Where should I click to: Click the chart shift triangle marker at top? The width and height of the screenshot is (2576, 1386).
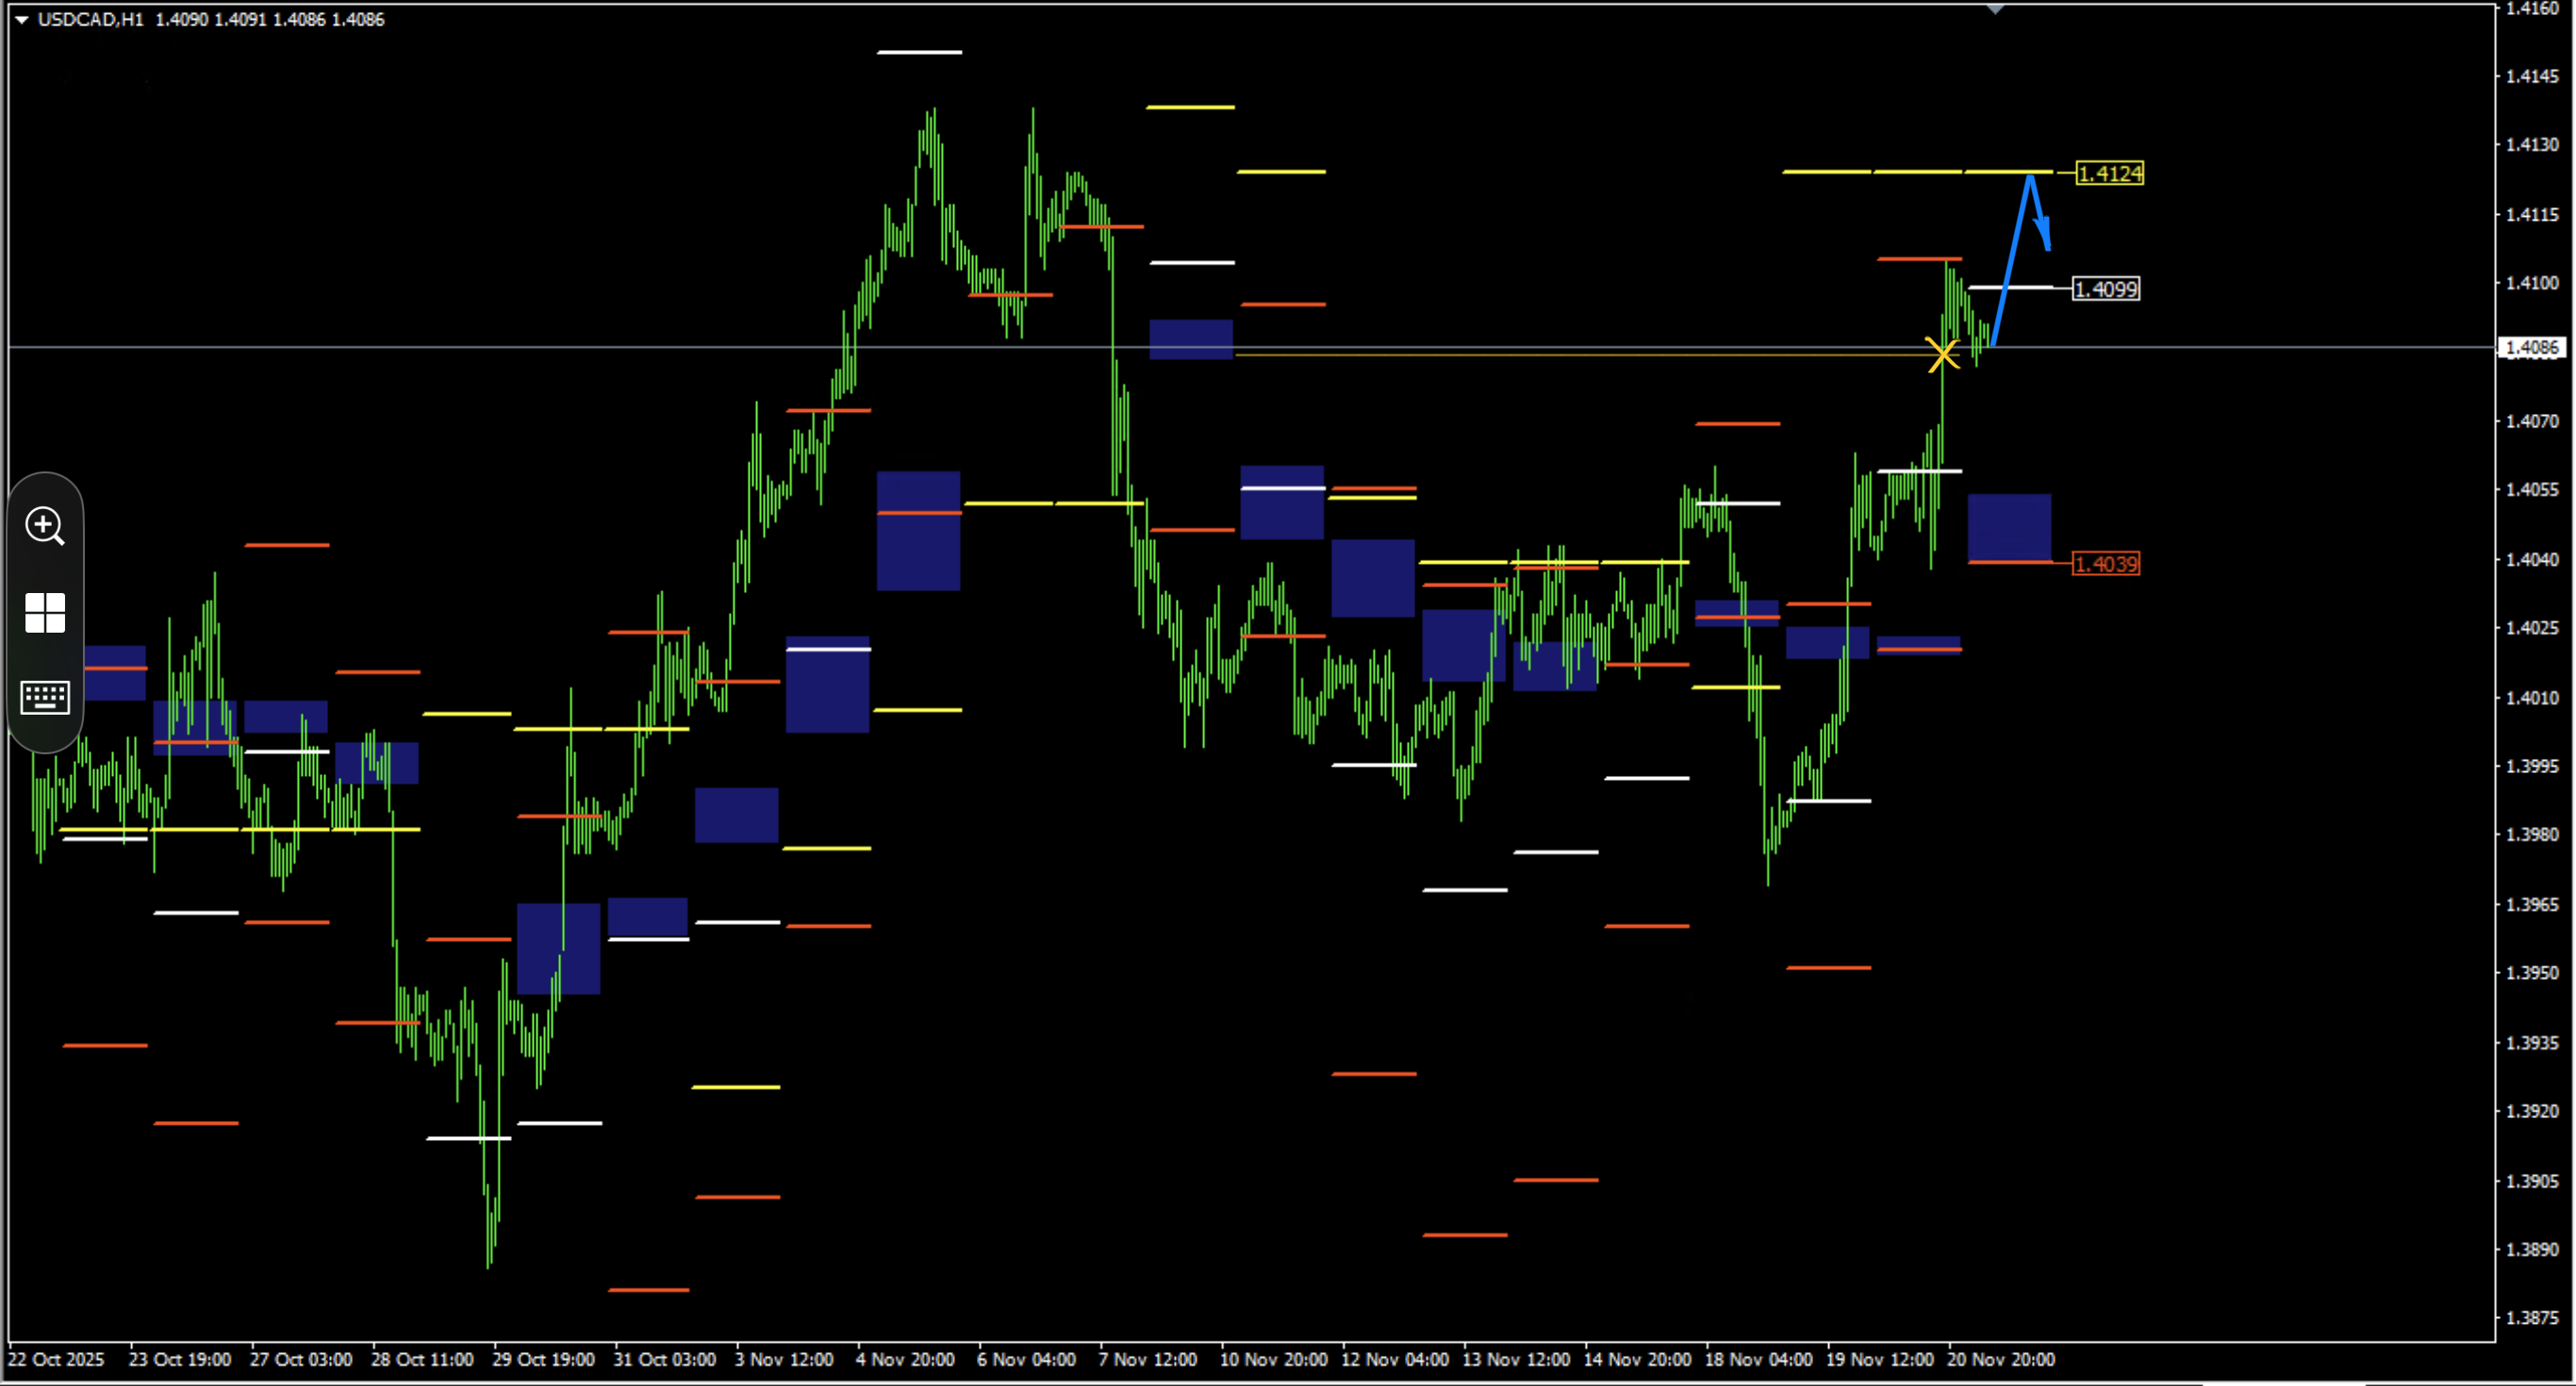pos(1995,9)
